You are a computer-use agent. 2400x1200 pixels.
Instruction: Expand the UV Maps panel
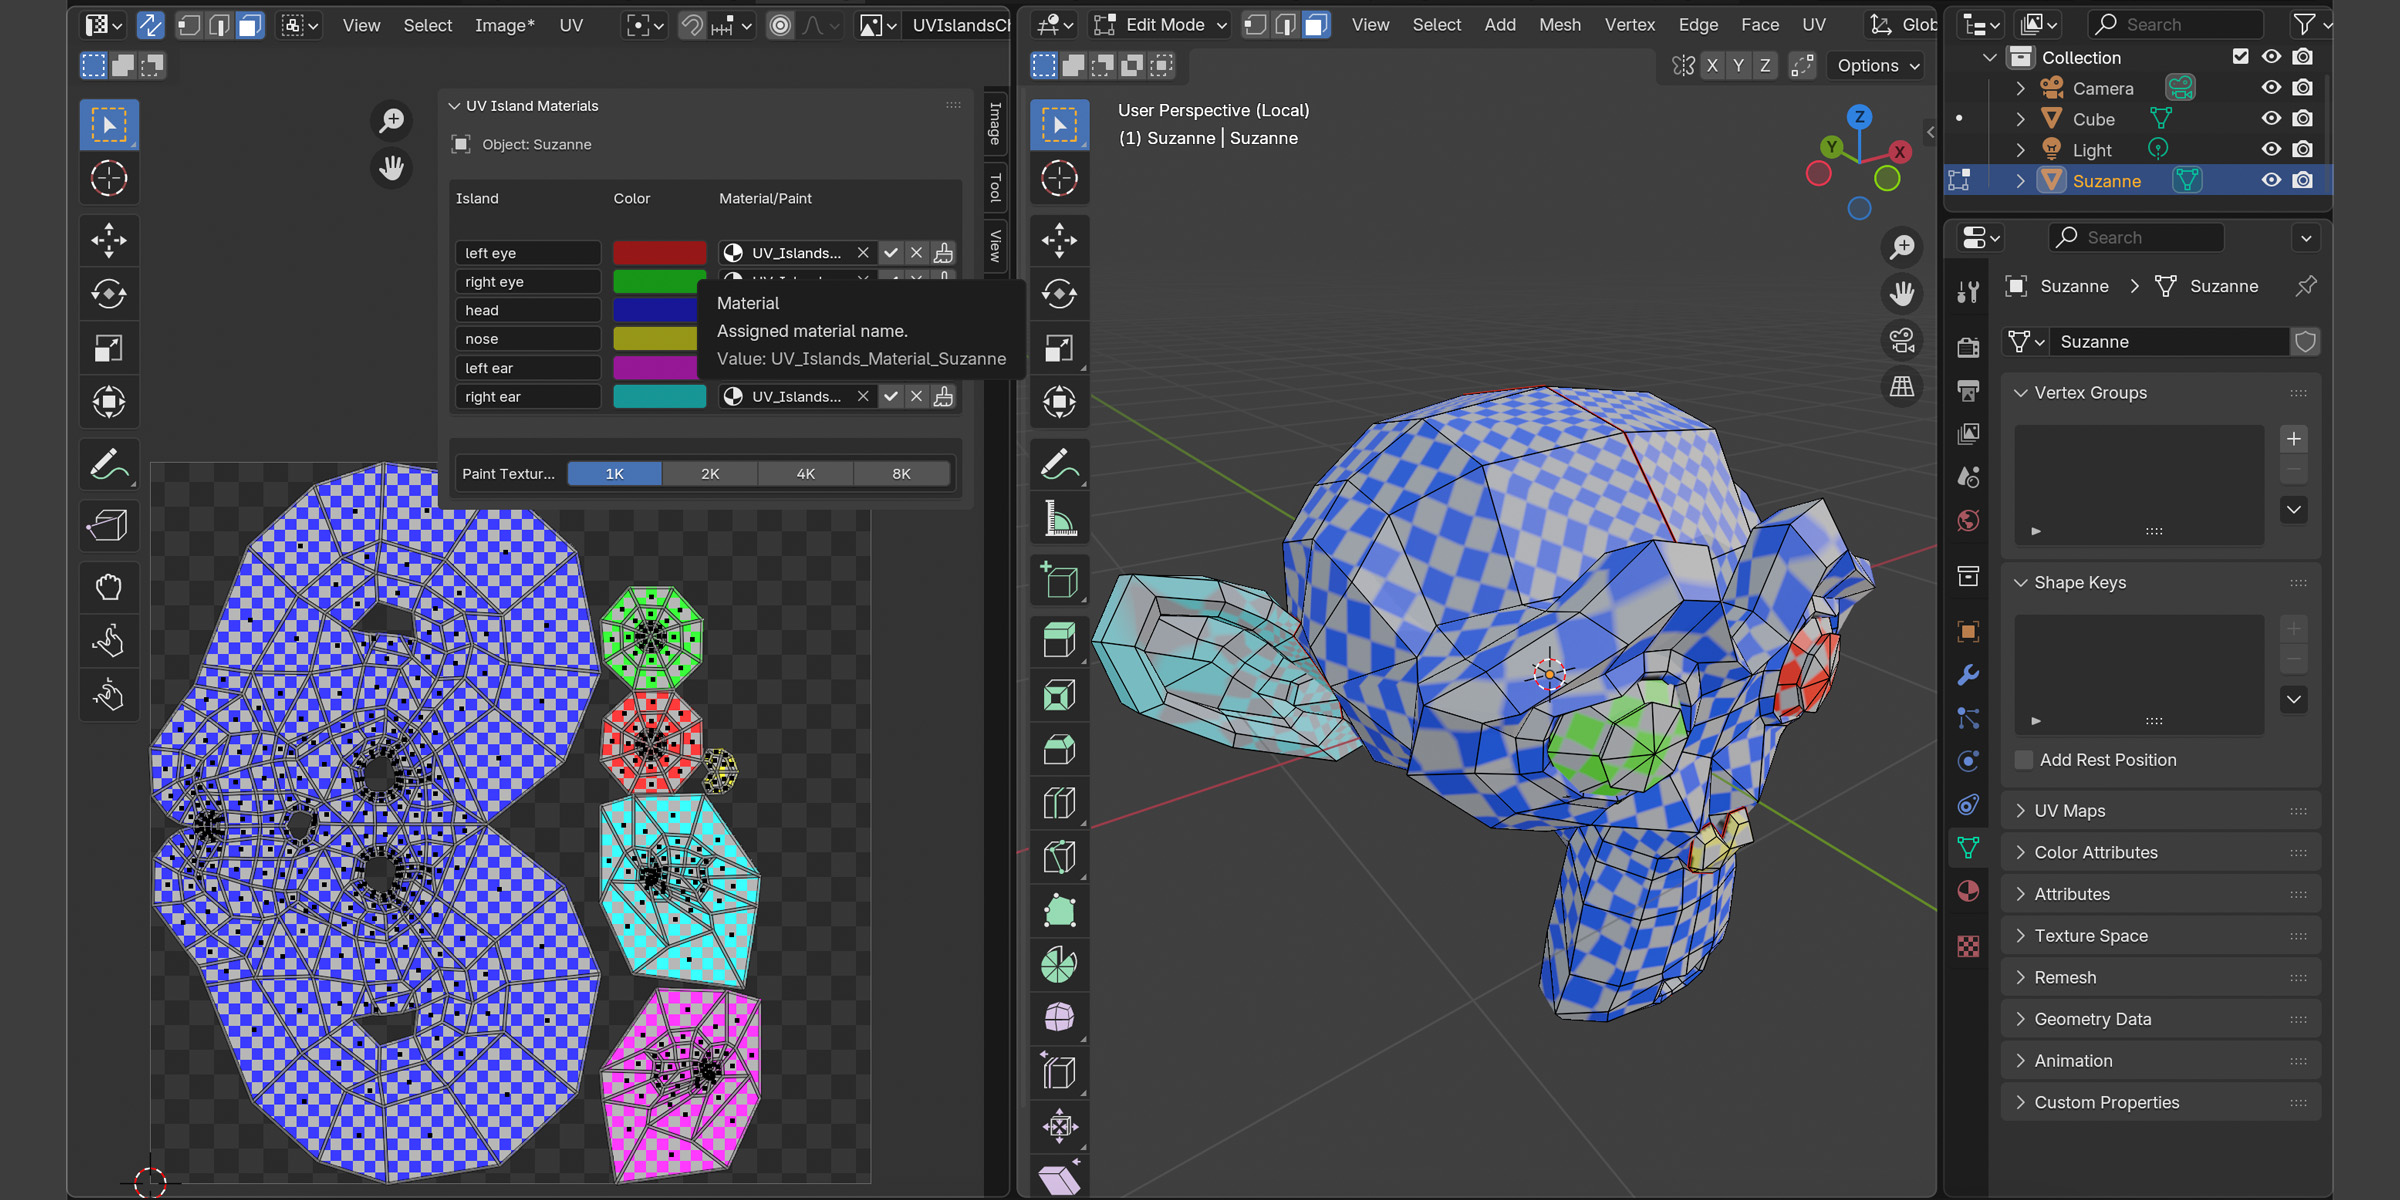[x=2069, y=811]
